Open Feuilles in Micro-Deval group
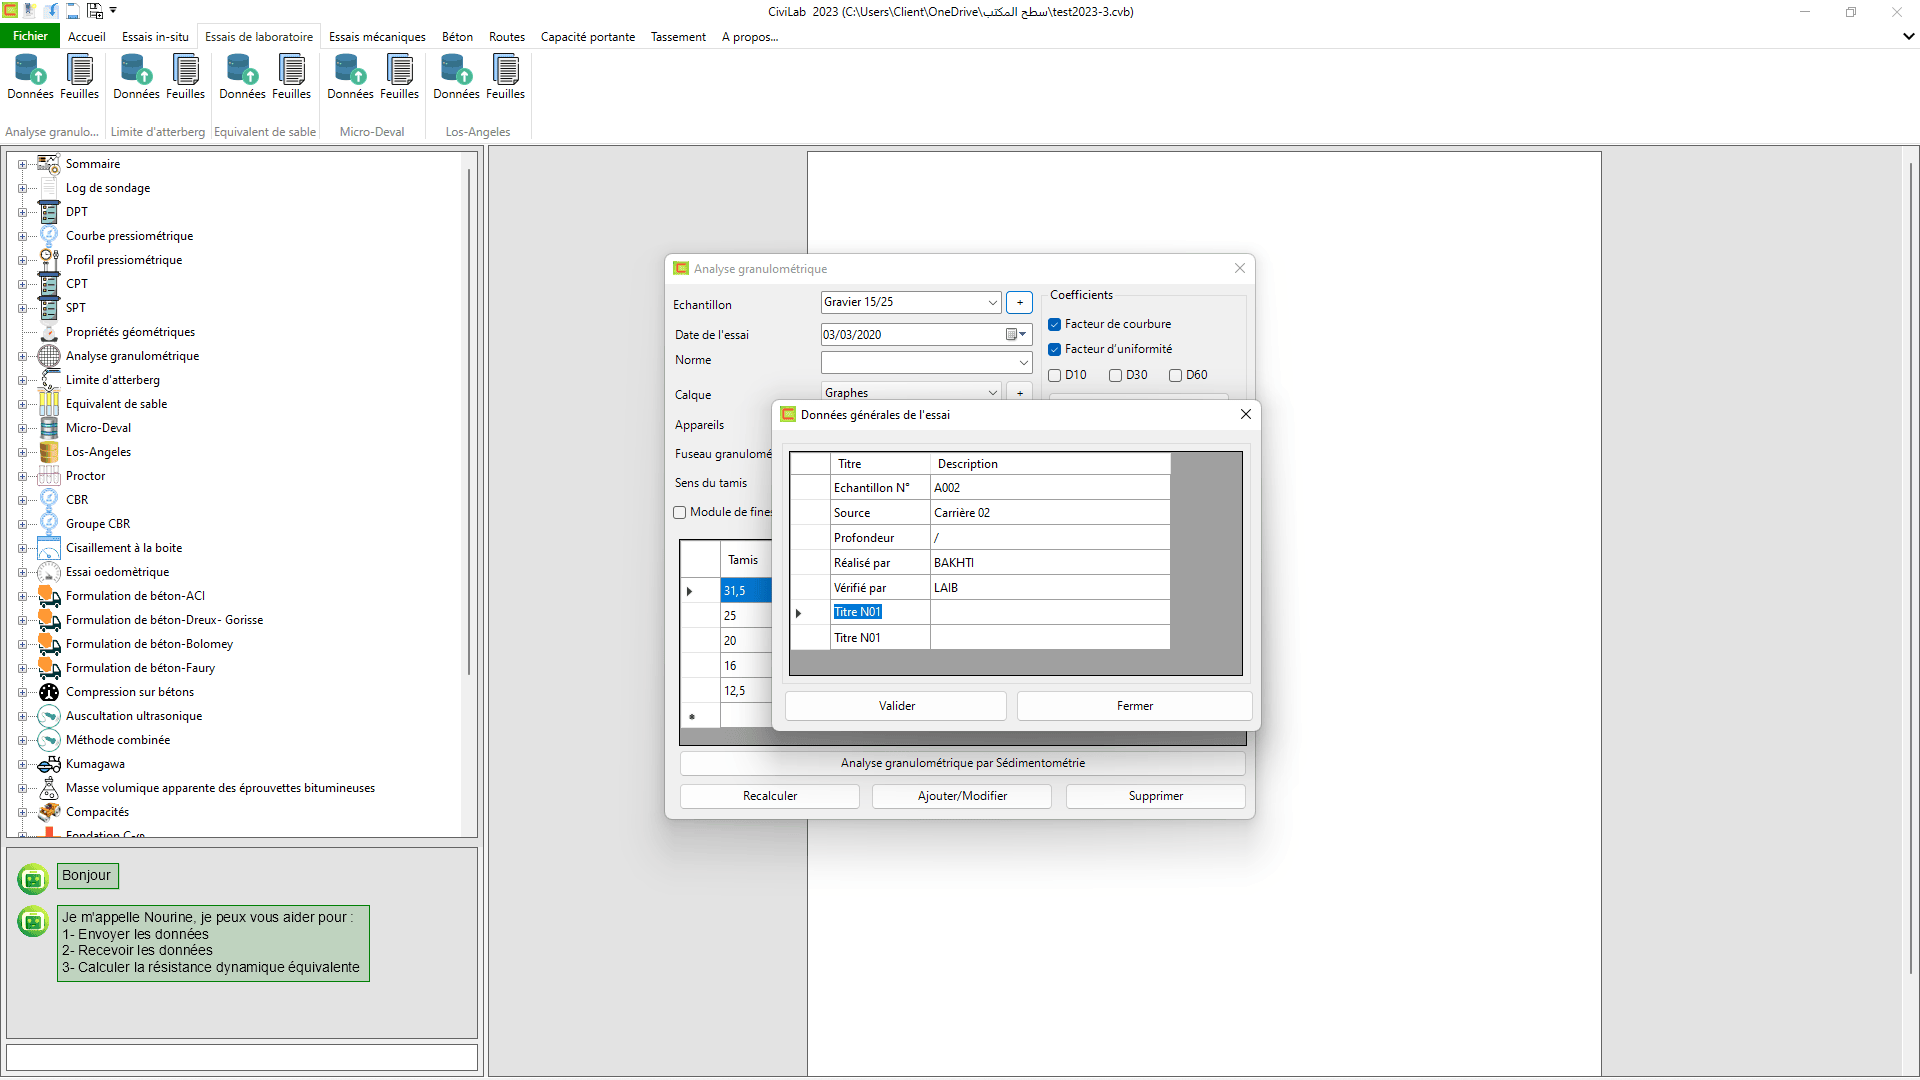The width and height of the screenshot is (1920, 1080). click(399, 77)
